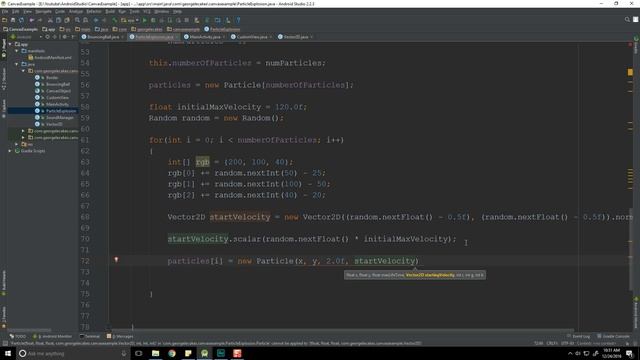Switch to Vector2D.java tab
640x360 pixels.
[x=296, y=37]
